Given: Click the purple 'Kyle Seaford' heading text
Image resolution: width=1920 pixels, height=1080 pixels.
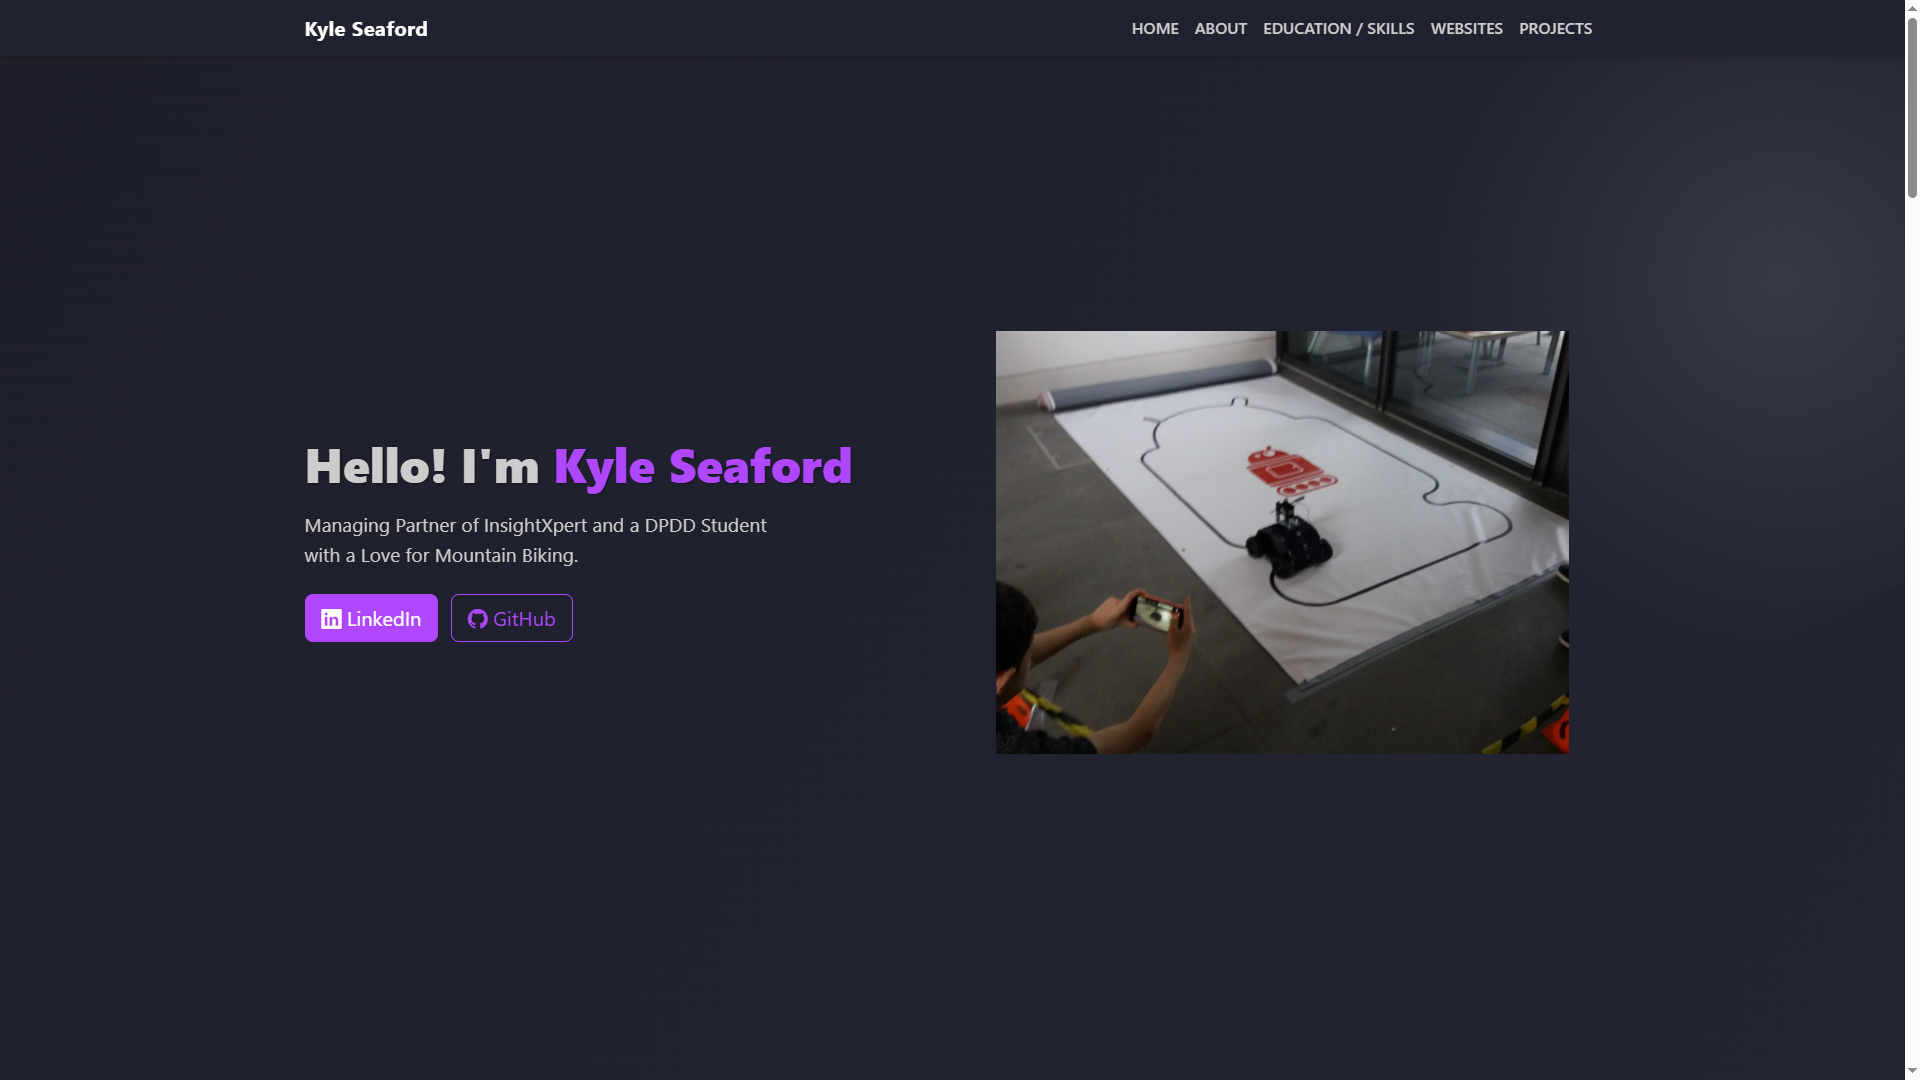Looking at the screenshot, I should pyautogui.click(x=701, y=466).
